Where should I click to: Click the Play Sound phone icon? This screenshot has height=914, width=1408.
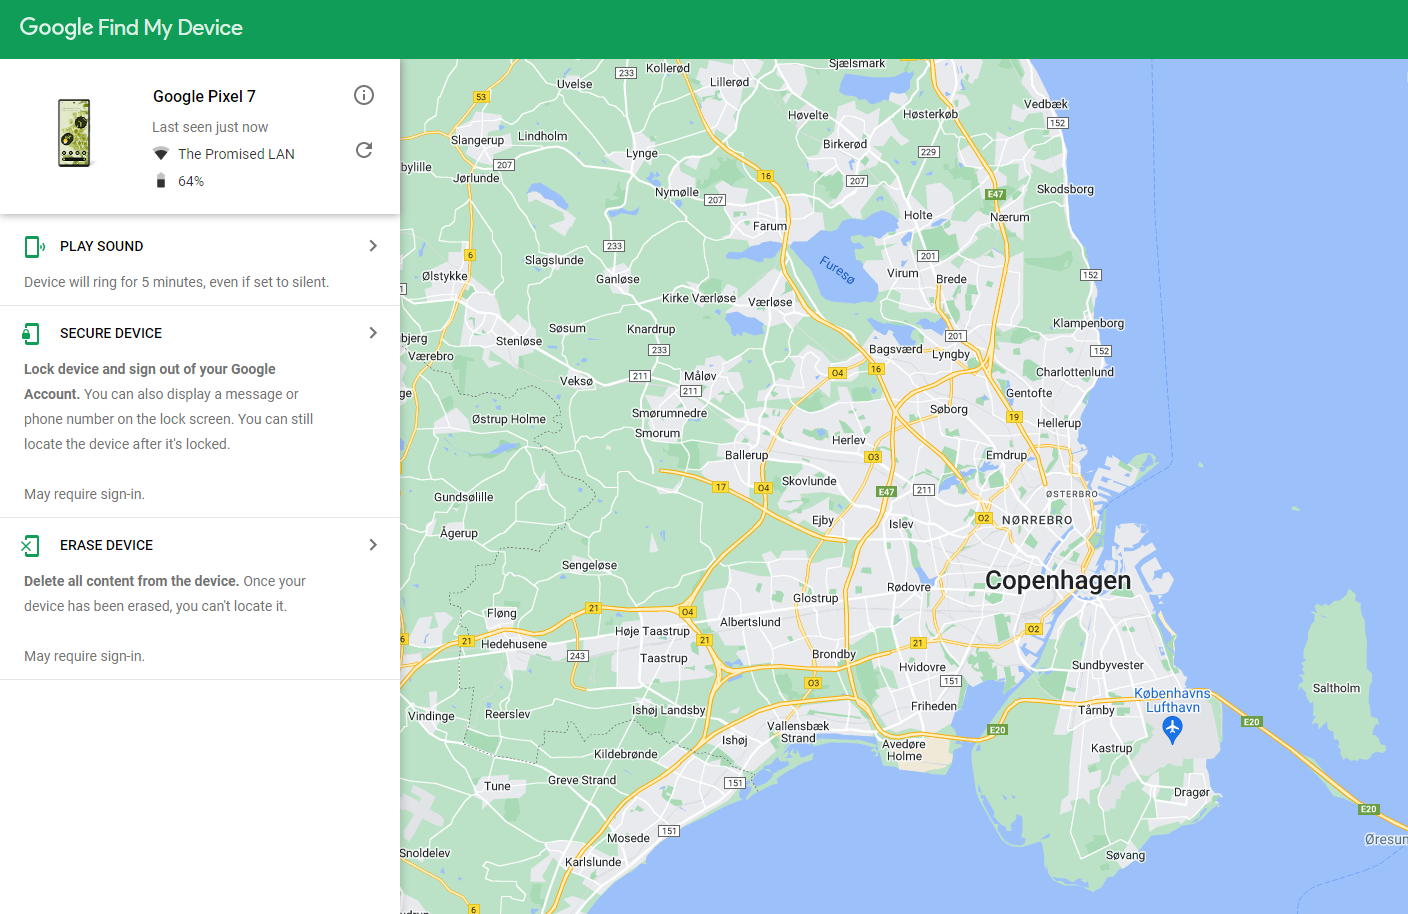tap(34, 246)
